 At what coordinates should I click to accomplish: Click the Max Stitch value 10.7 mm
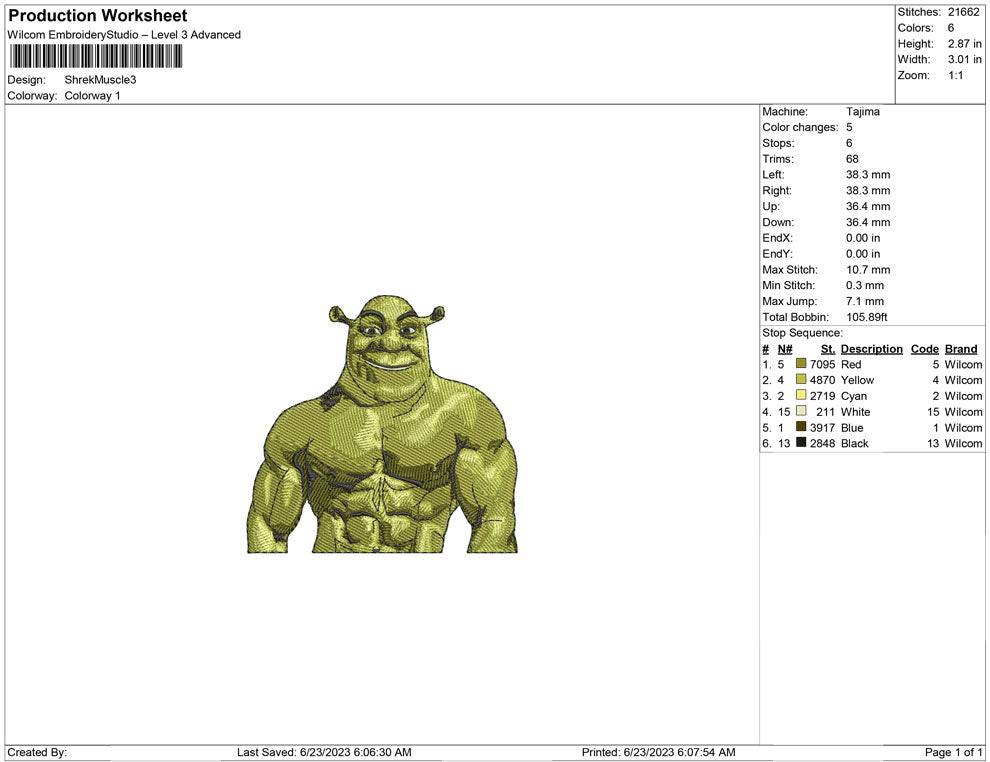click(x=868, y=270)
